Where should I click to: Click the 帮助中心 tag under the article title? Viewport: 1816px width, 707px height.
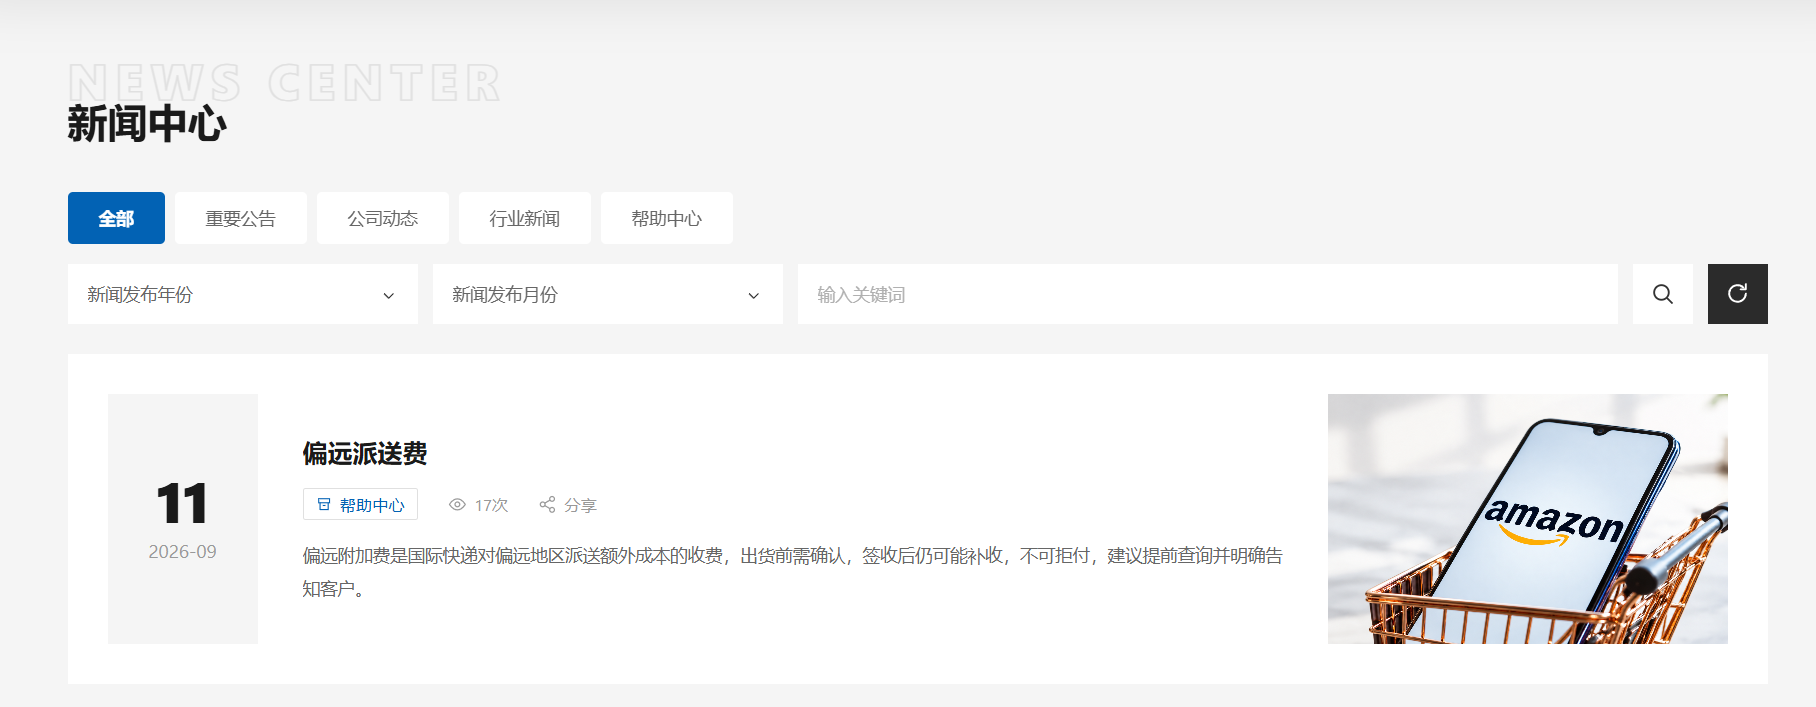360,505
